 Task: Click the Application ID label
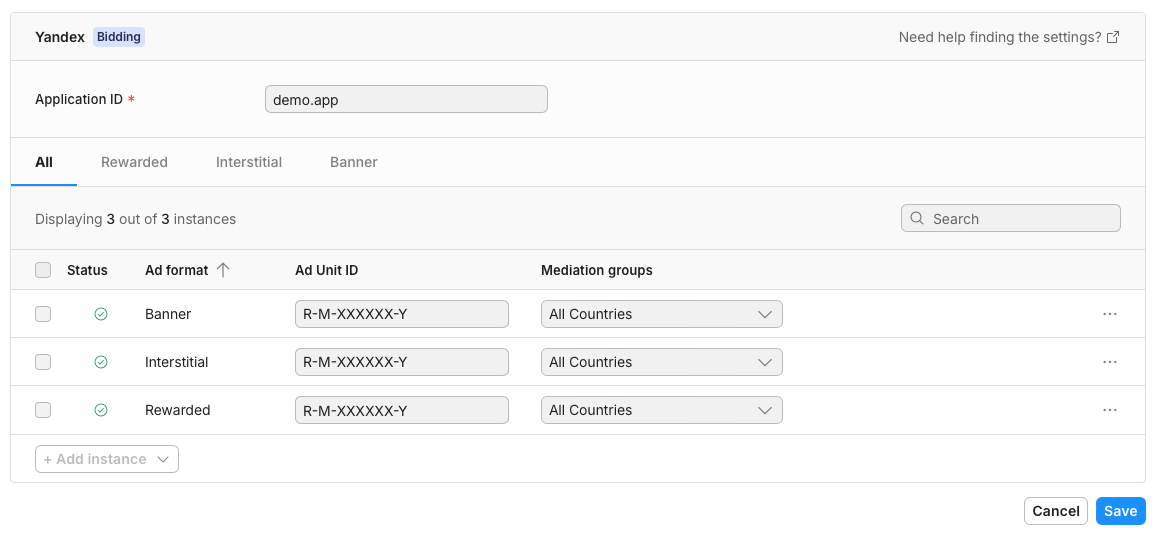[79, 99]
